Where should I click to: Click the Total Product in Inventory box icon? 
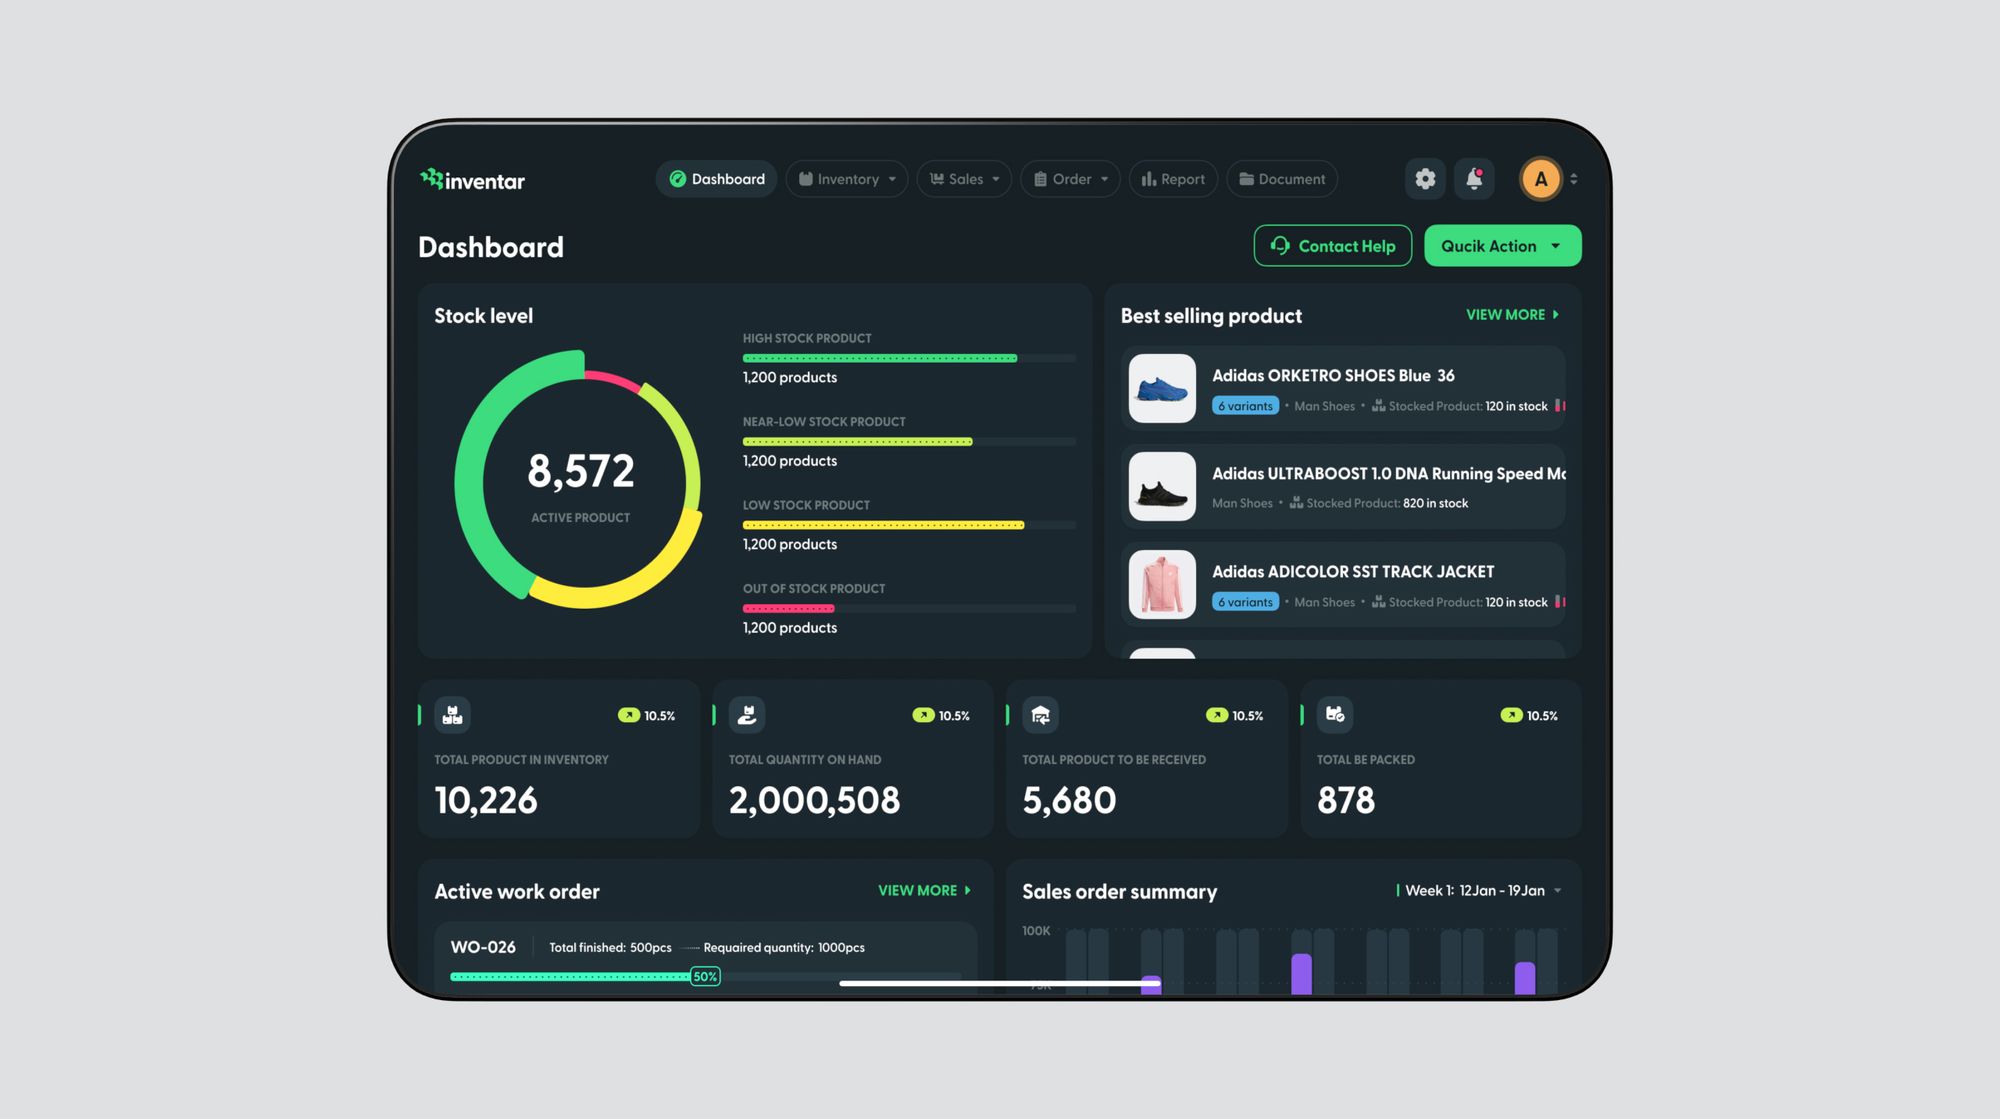pos(452,715)
